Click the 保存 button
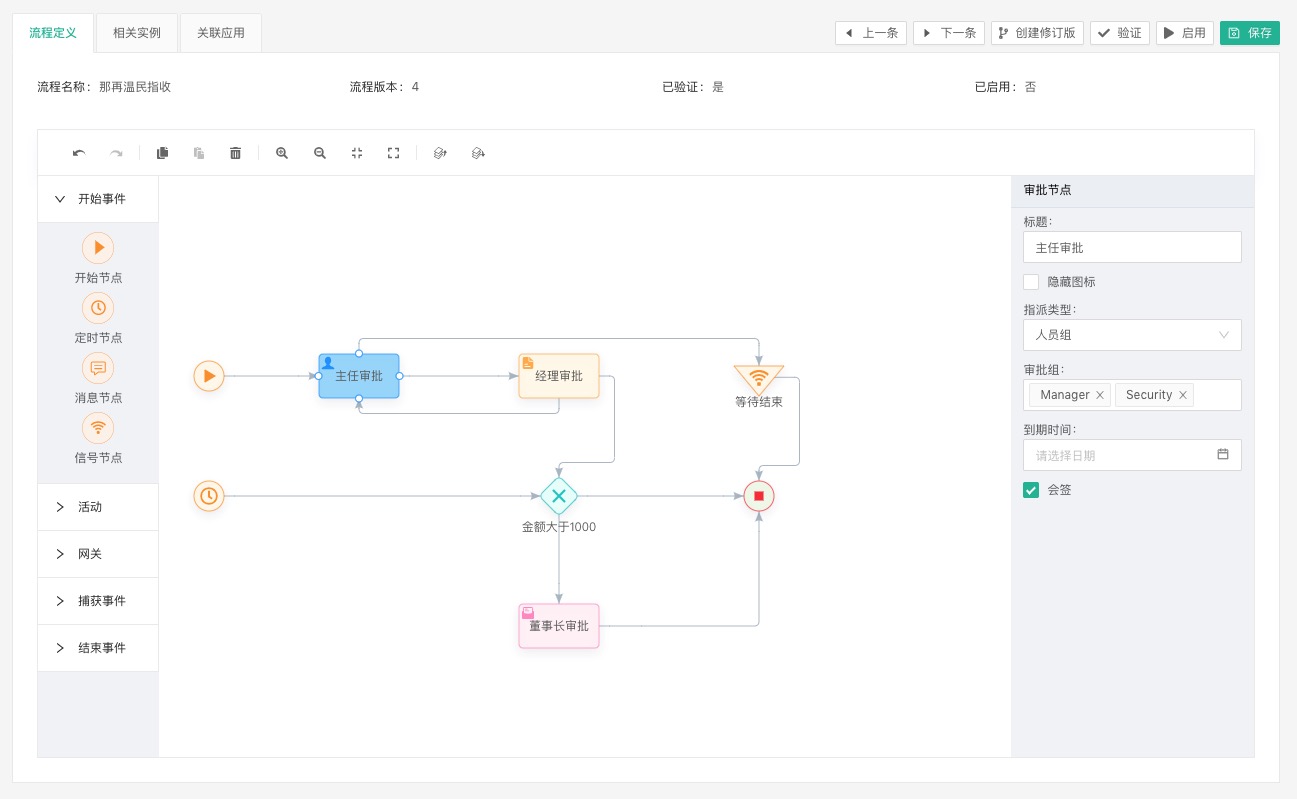This screenshot has height=799, width=1297. pos(1250,33)
